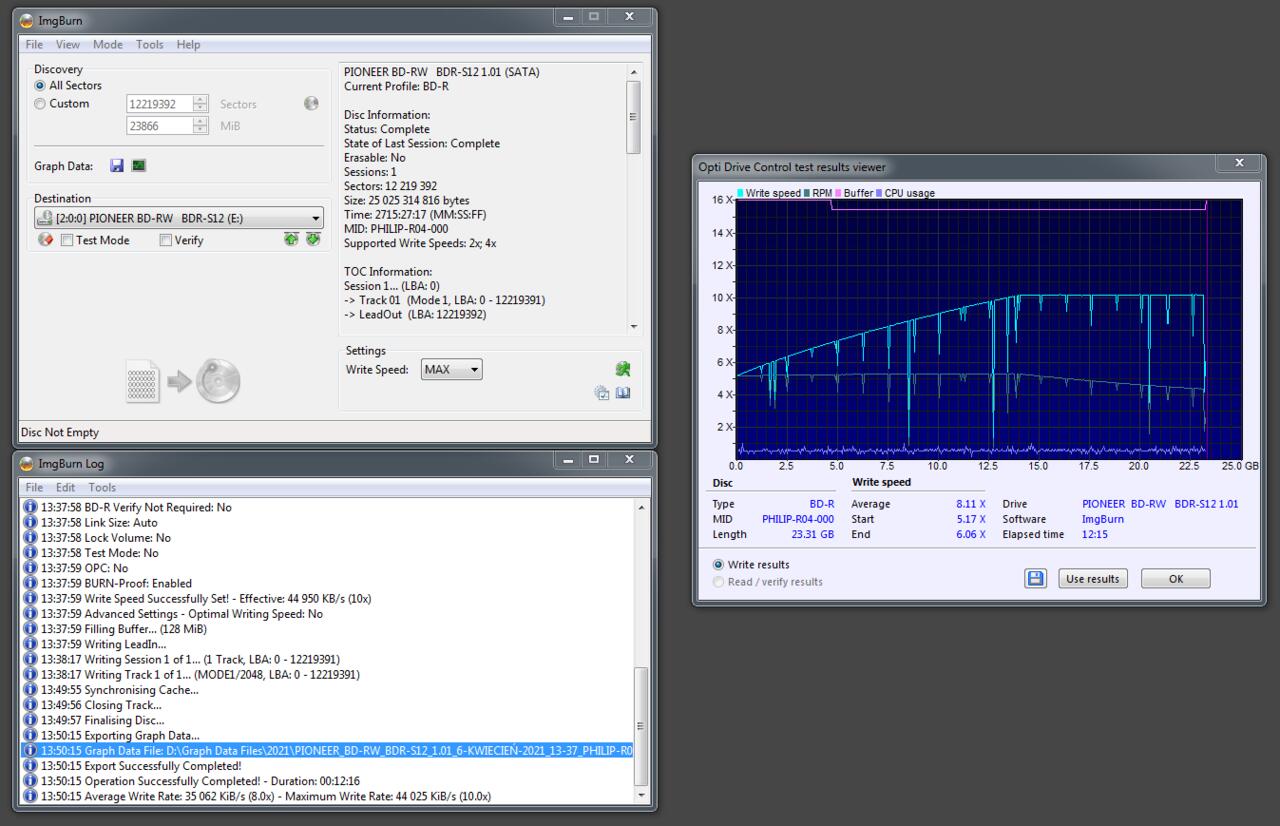The height and width of the screenshot is (826, 1280).
Task: Select the Write results radio button
Action: click(x=719, y=565)
